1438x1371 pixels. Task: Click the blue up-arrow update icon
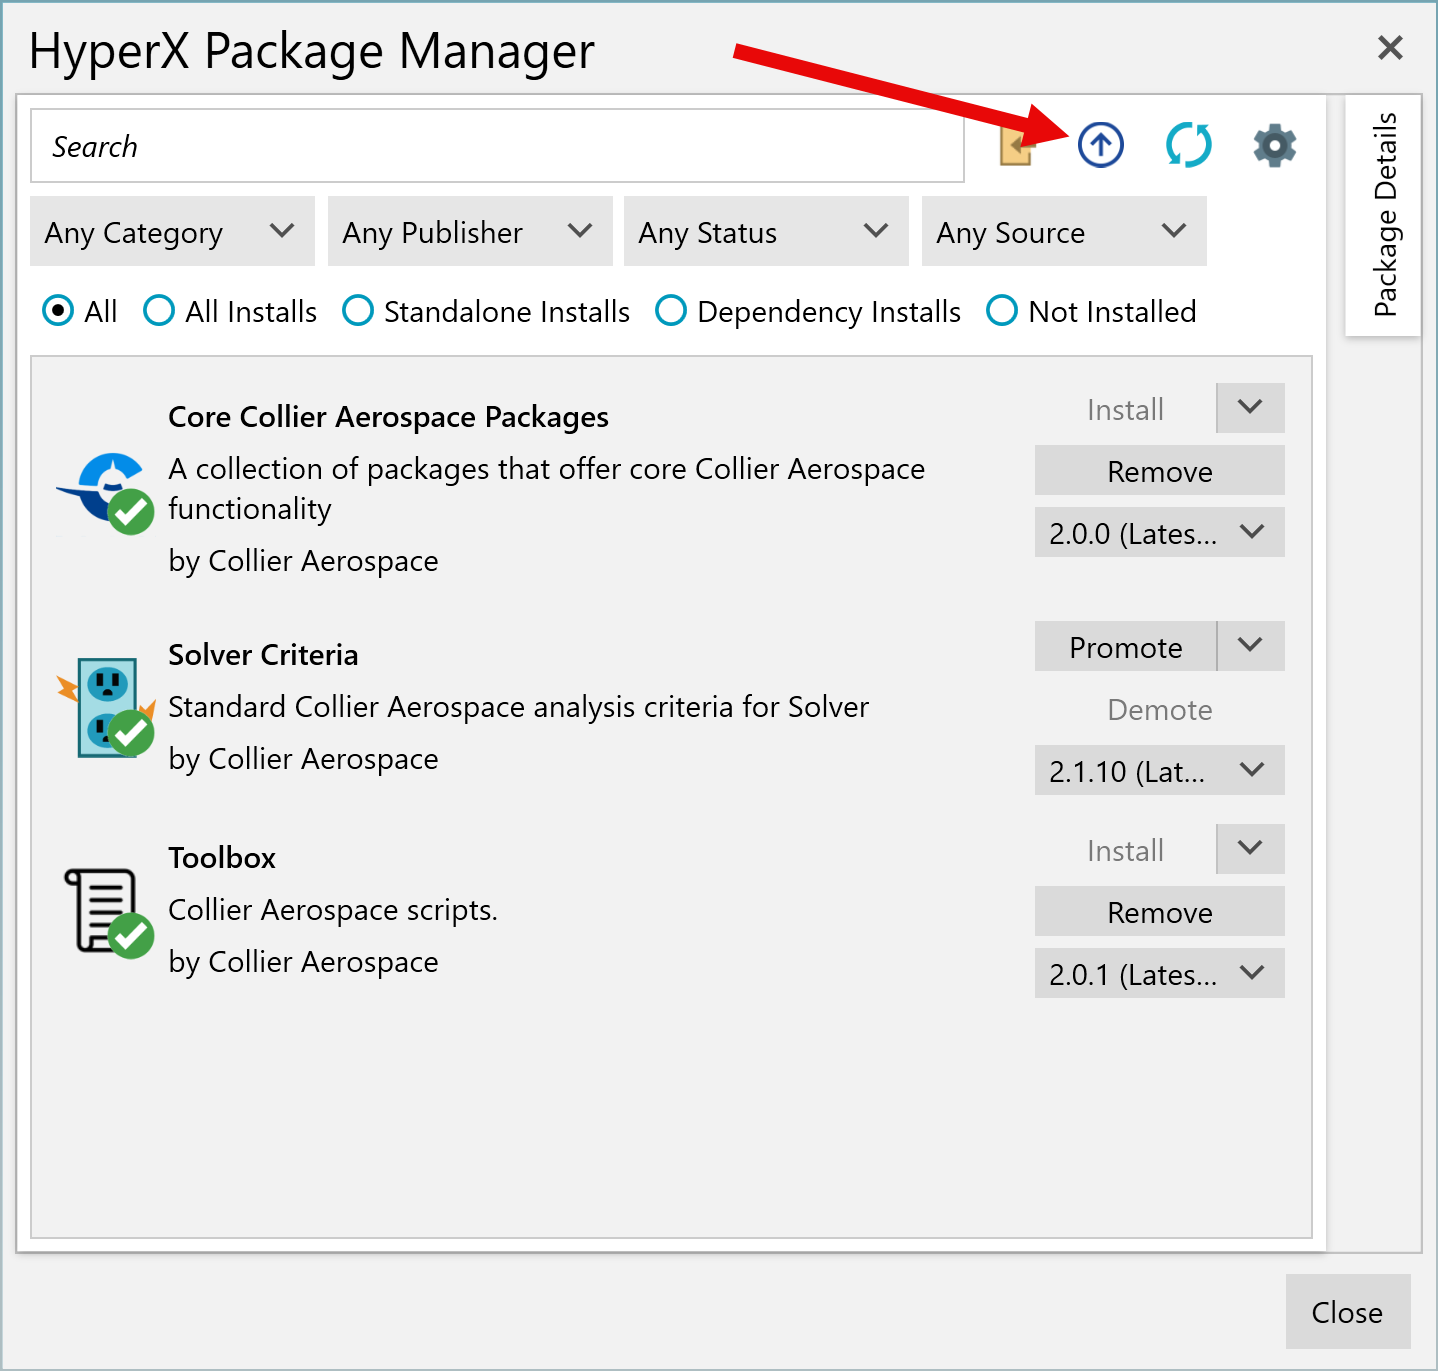1100,145
